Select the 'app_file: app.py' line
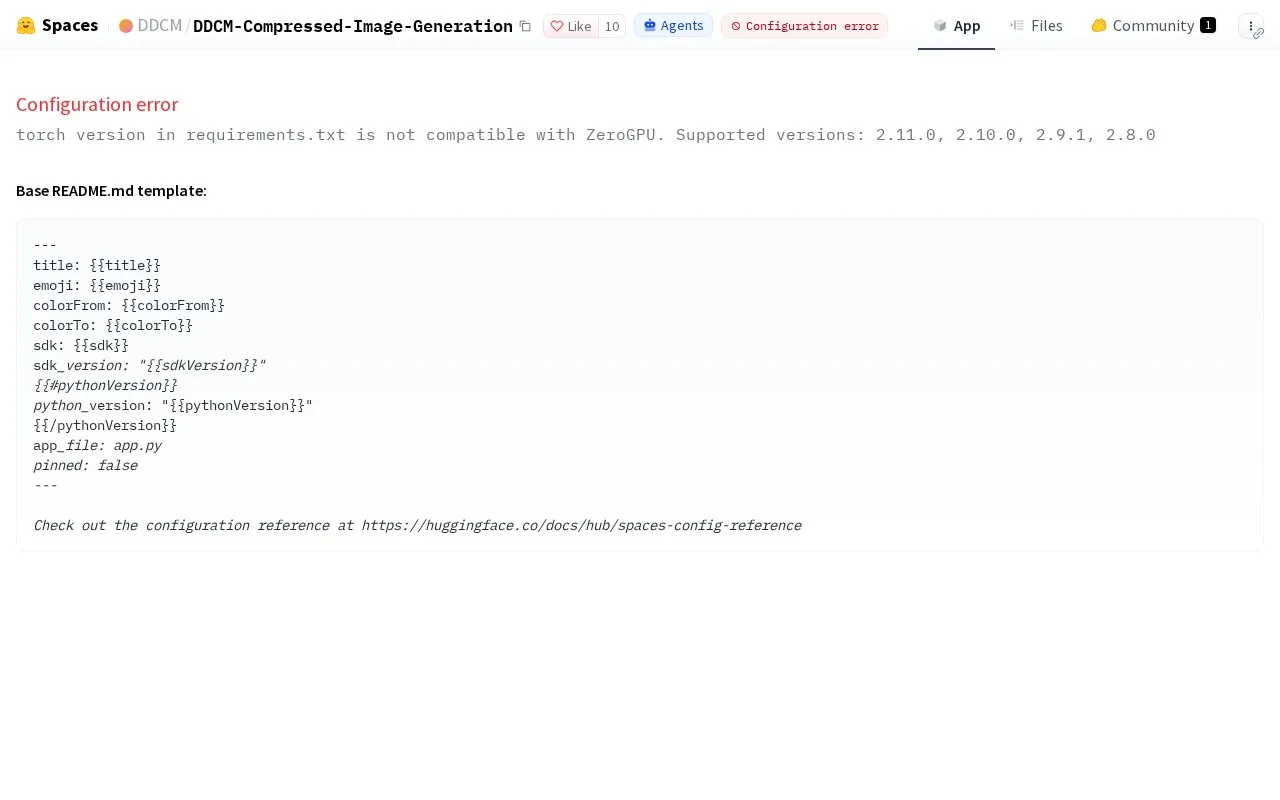 point(97,445)
